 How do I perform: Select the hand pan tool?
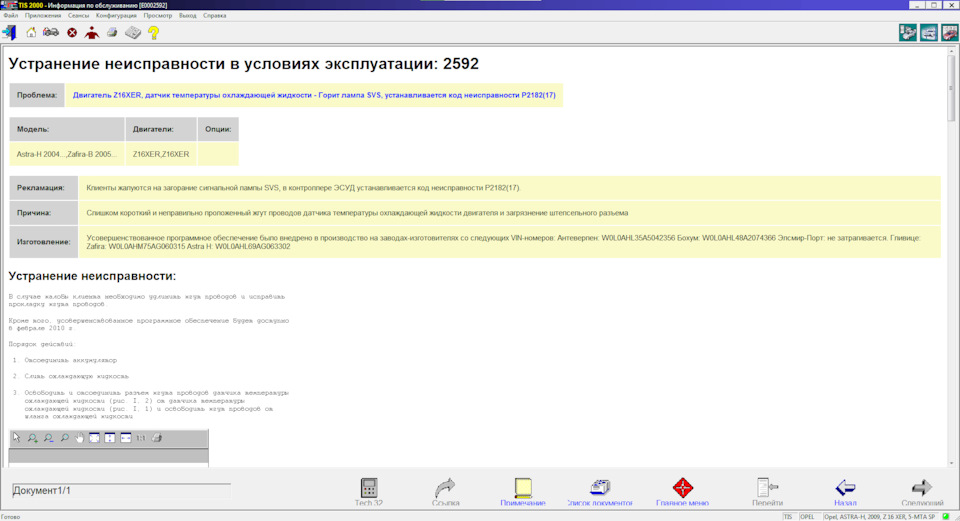(80, 438)
